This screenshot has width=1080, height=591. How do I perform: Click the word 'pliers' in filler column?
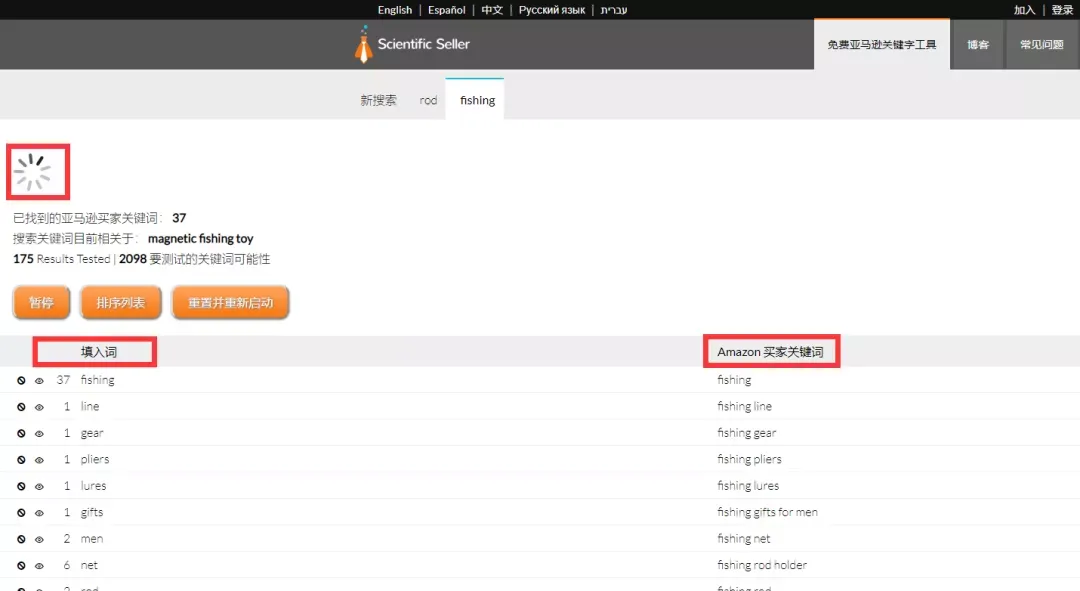94,459
